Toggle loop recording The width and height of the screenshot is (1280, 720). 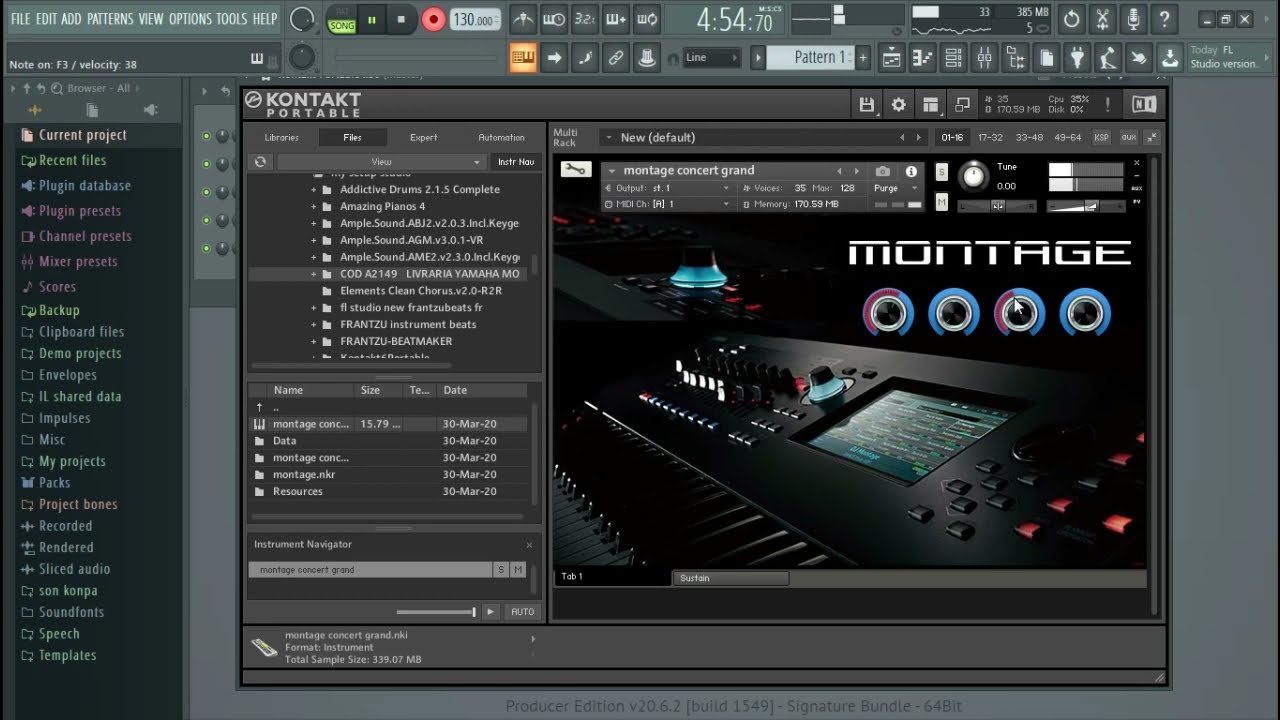click(x=647, y=19)
